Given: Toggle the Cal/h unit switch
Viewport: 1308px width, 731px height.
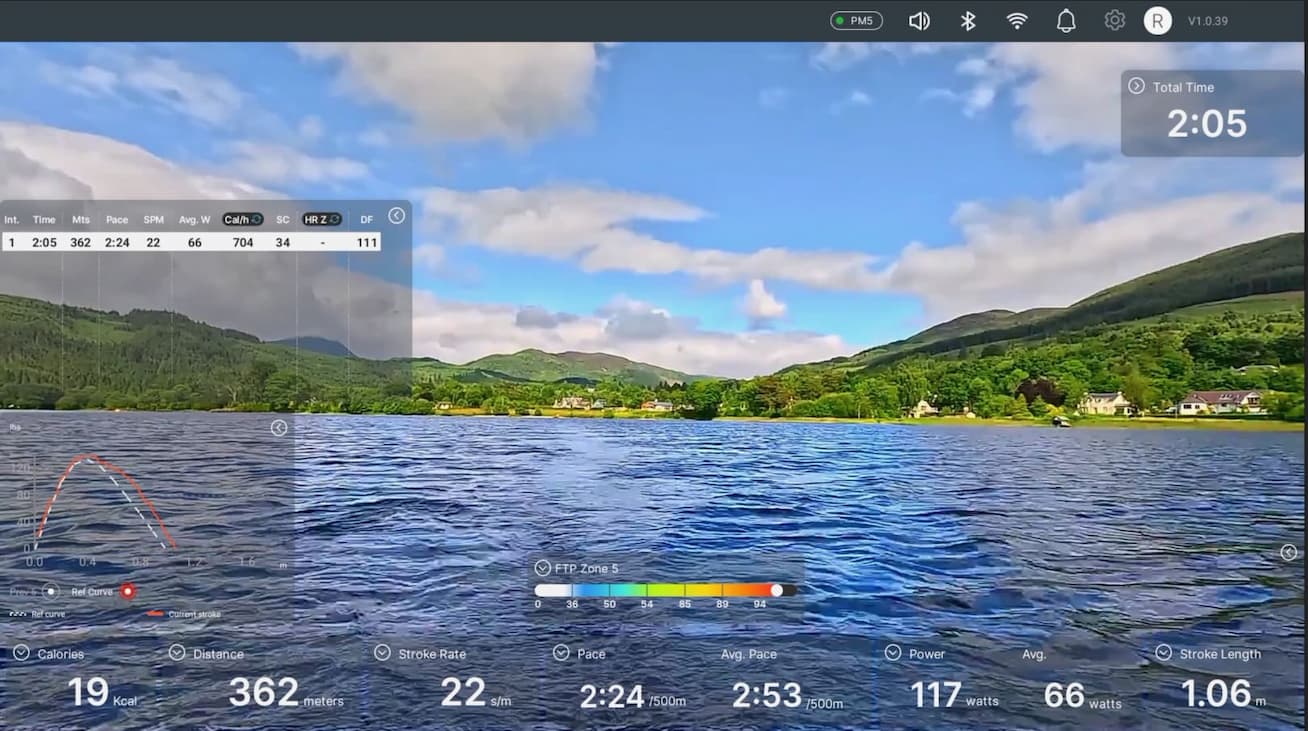Looking at the screenshot, I should (x=243, y=219).
